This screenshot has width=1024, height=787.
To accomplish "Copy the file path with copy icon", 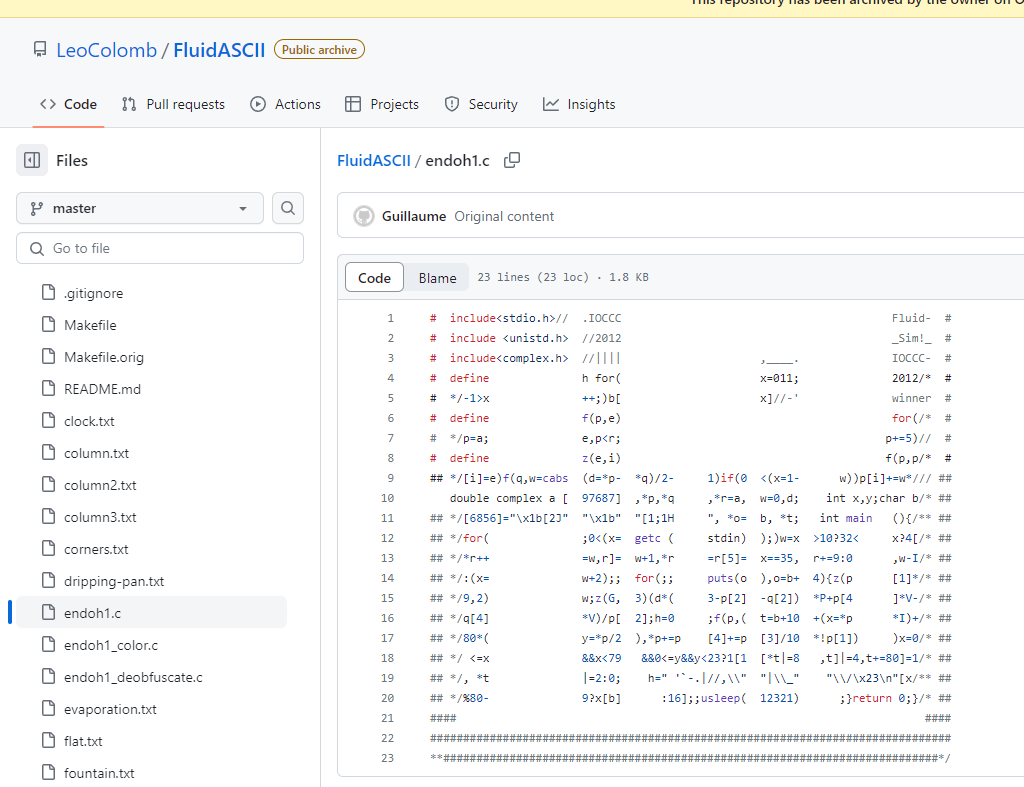I will (x=512, y=161).
